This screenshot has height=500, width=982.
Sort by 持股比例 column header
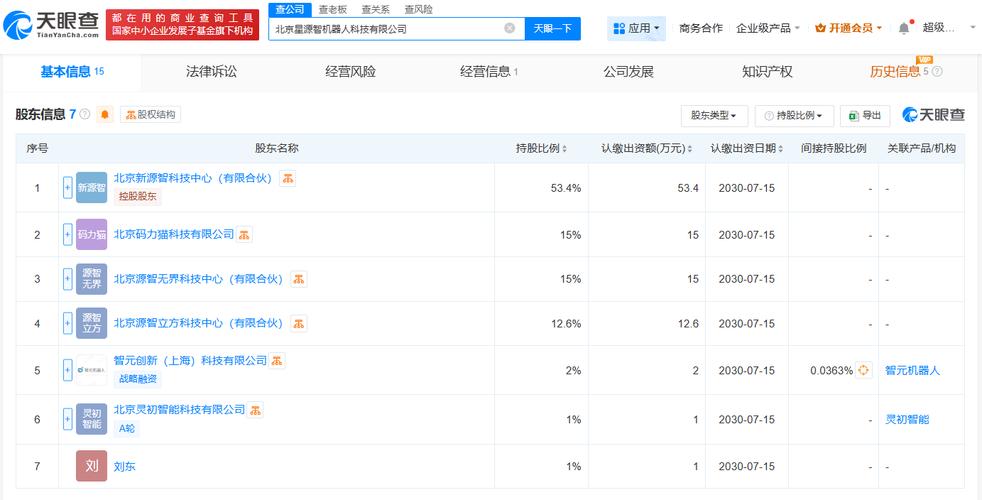541,148
